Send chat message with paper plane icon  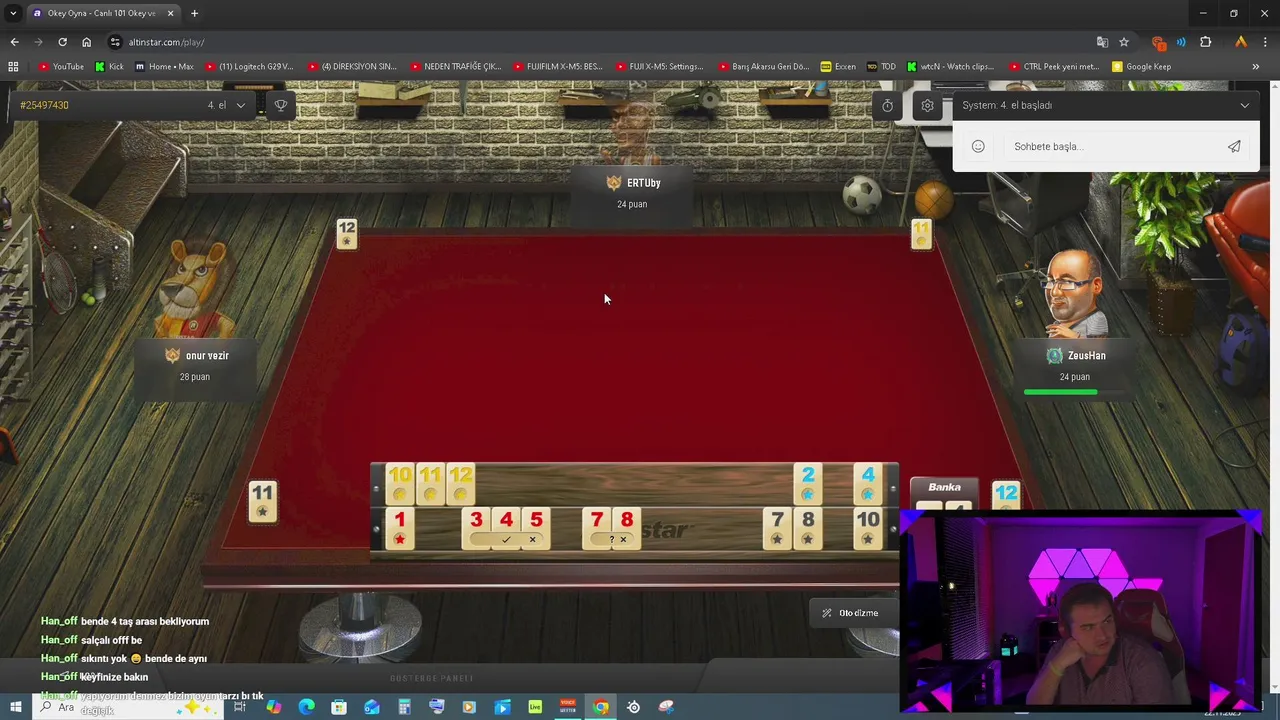coord(1234,146)
